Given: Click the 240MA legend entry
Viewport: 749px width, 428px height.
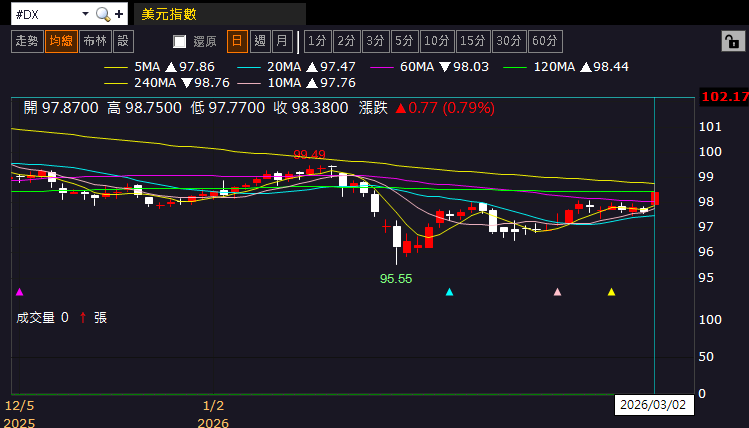Looking at the screenshot, I should (167, 83).
